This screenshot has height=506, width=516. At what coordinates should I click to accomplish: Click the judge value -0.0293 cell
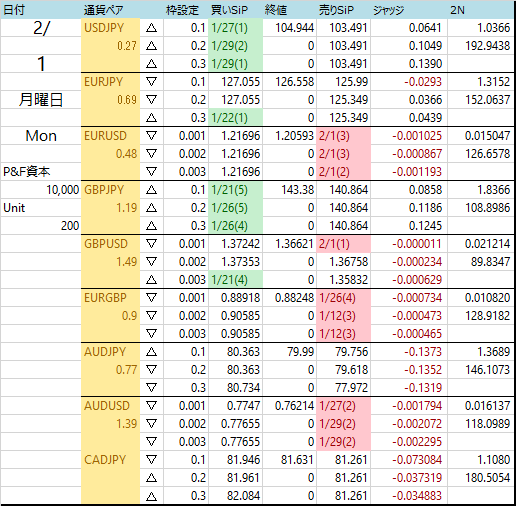(x=409, y=82)
